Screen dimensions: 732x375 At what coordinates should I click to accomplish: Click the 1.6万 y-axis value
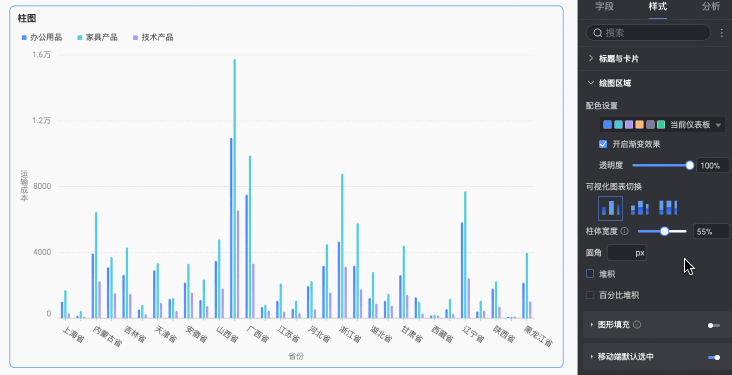pos(42,55)
